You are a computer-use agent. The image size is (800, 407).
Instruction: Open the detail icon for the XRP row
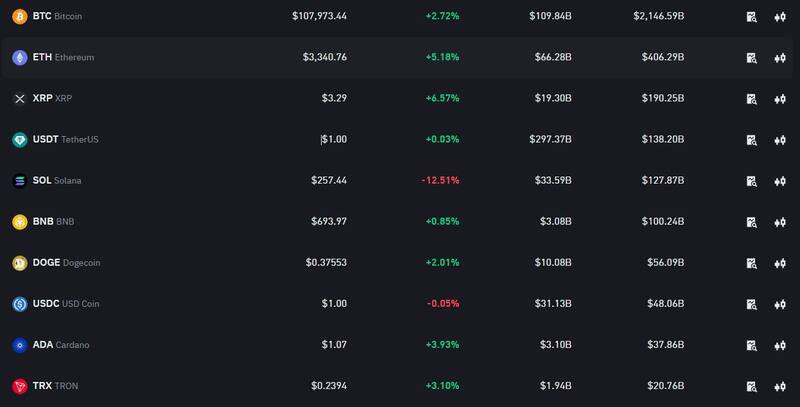click(x=751, y=99)
